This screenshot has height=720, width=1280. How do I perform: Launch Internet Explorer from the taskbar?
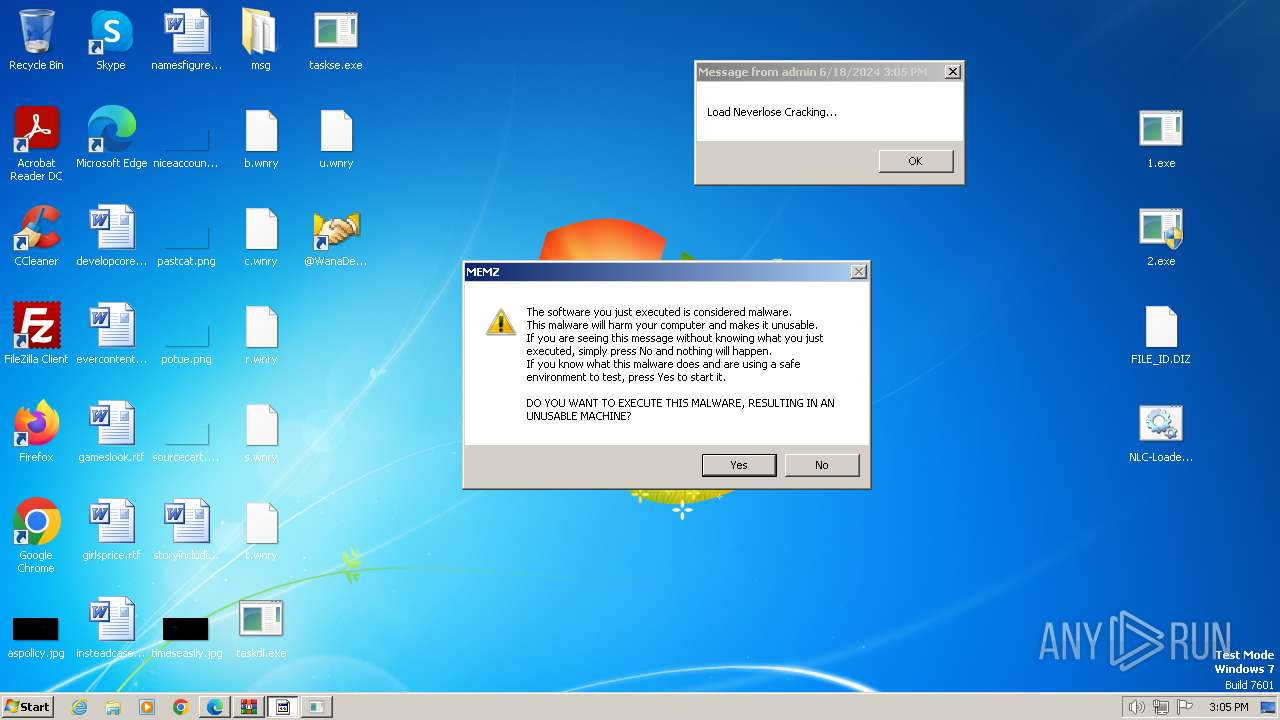(x=79, y=707)
